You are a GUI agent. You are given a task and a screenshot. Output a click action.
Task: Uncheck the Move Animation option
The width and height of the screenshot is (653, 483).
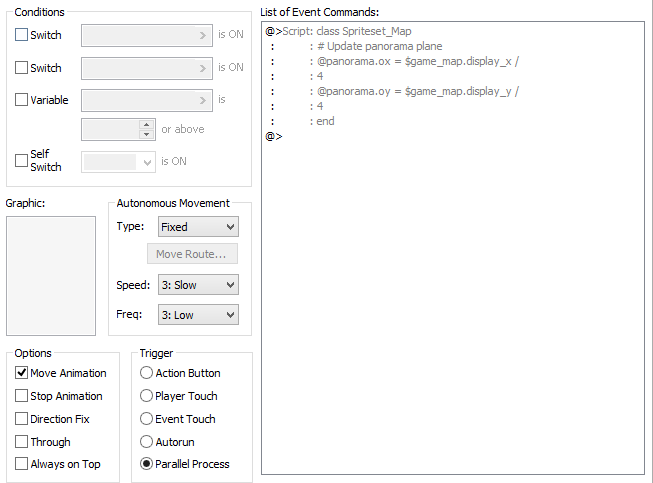click(x=22, y=373)
